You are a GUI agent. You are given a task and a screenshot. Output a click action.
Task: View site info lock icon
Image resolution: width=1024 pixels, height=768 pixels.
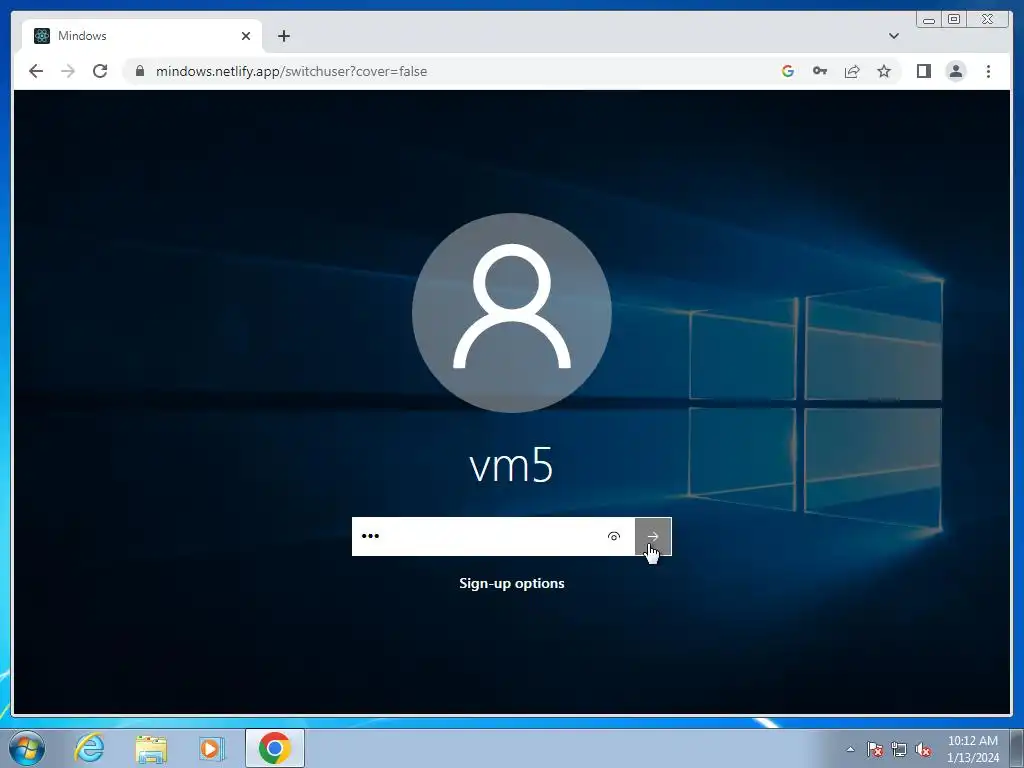(x=139, y=71)
